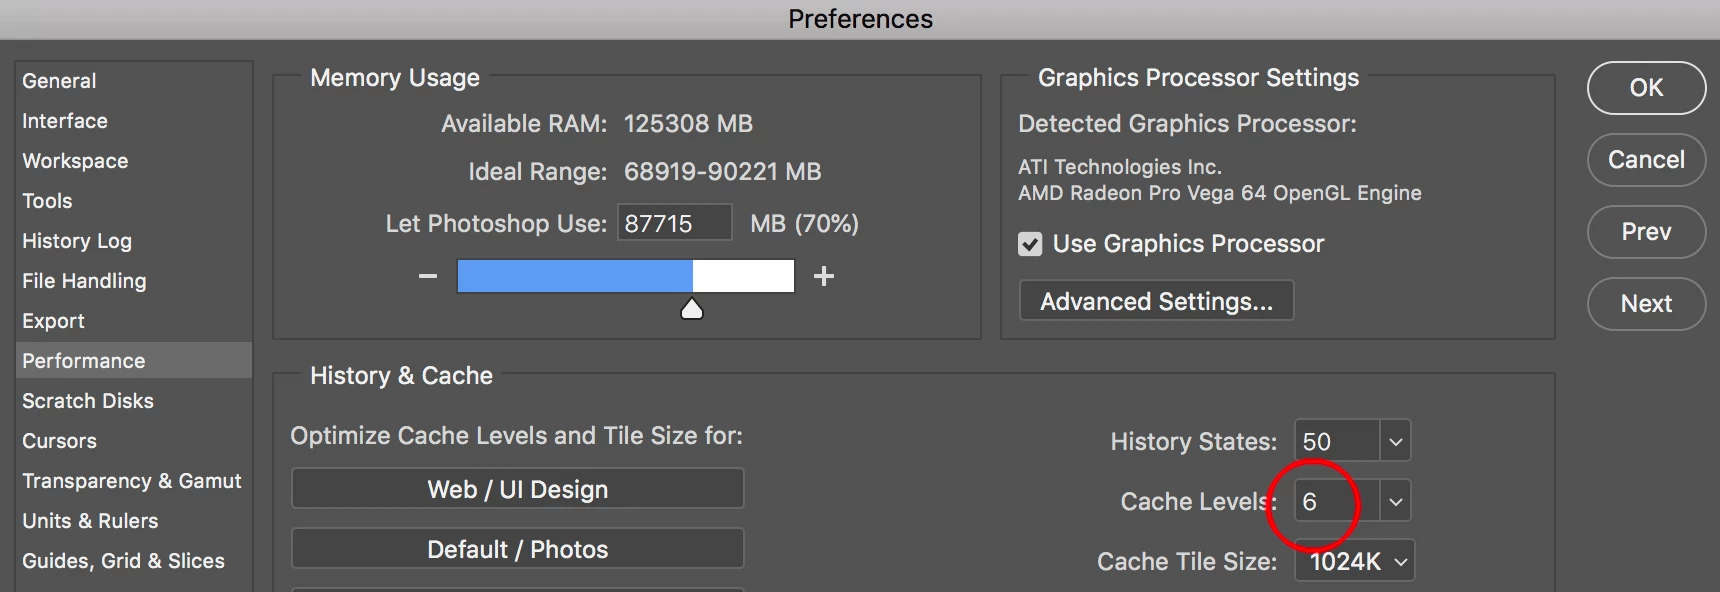Click the Let Photoshop Use memory field
This screenshot has height=592, width=1720.
click(x=674, y=223)
